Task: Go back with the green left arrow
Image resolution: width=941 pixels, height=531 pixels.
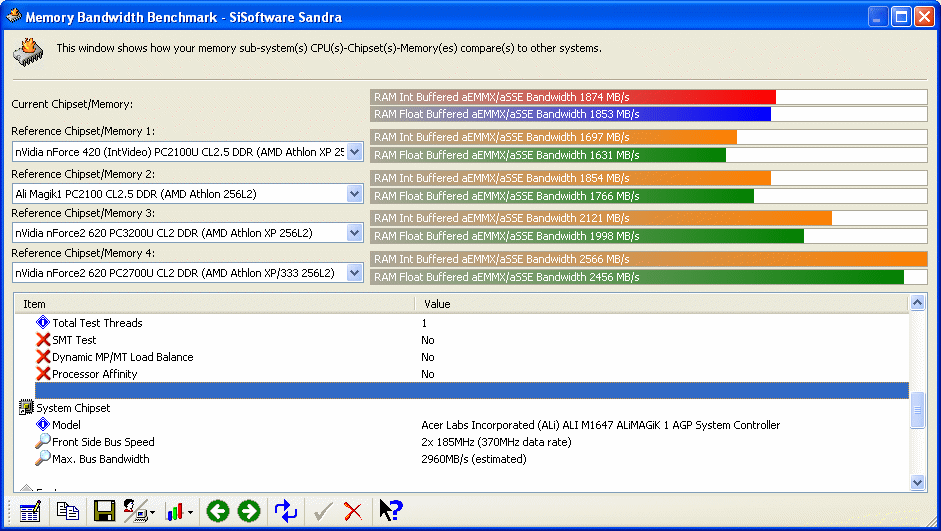Action: tap(217, 512)
